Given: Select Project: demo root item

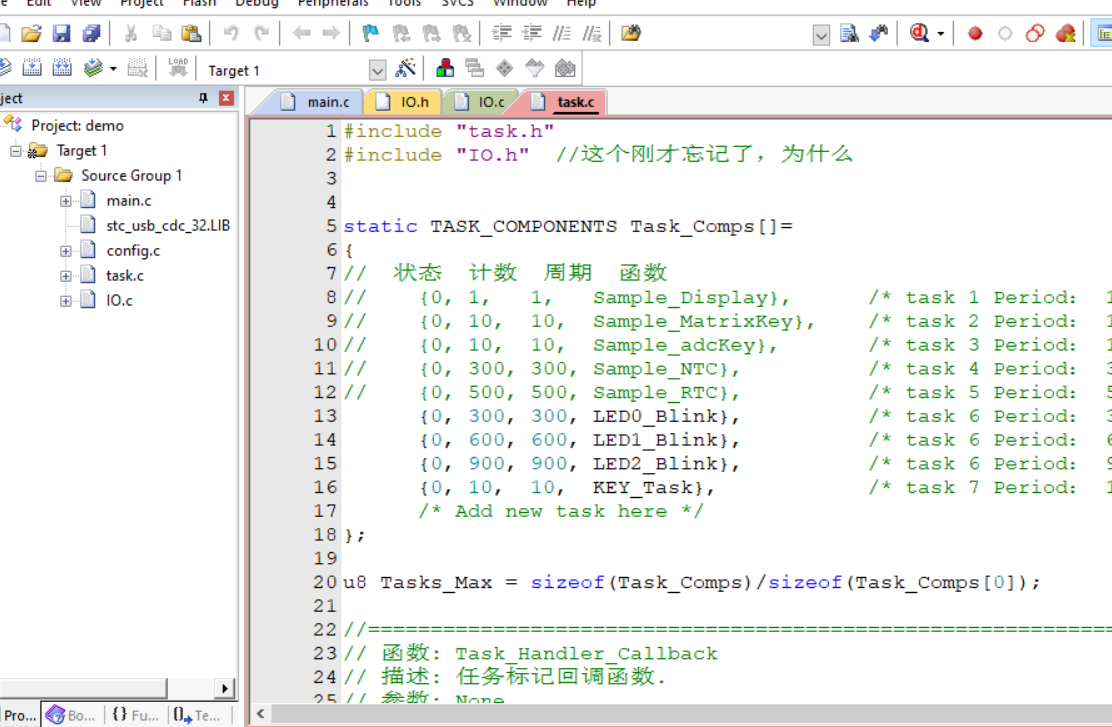Looking at the screenshot, I should 77,126.
